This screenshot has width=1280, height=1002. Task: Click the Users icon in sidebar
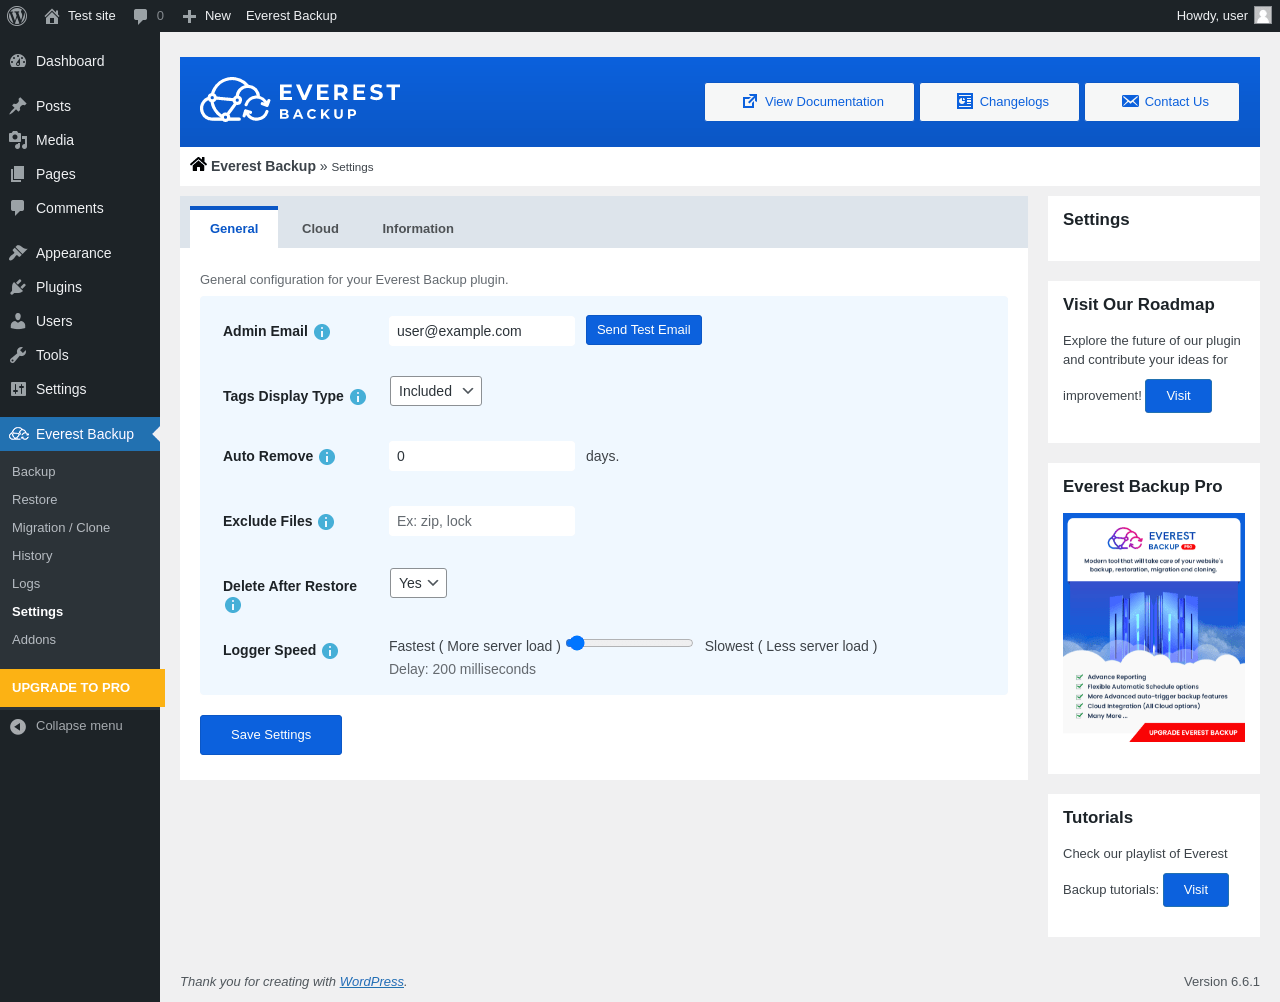click(x=18, y=321)
